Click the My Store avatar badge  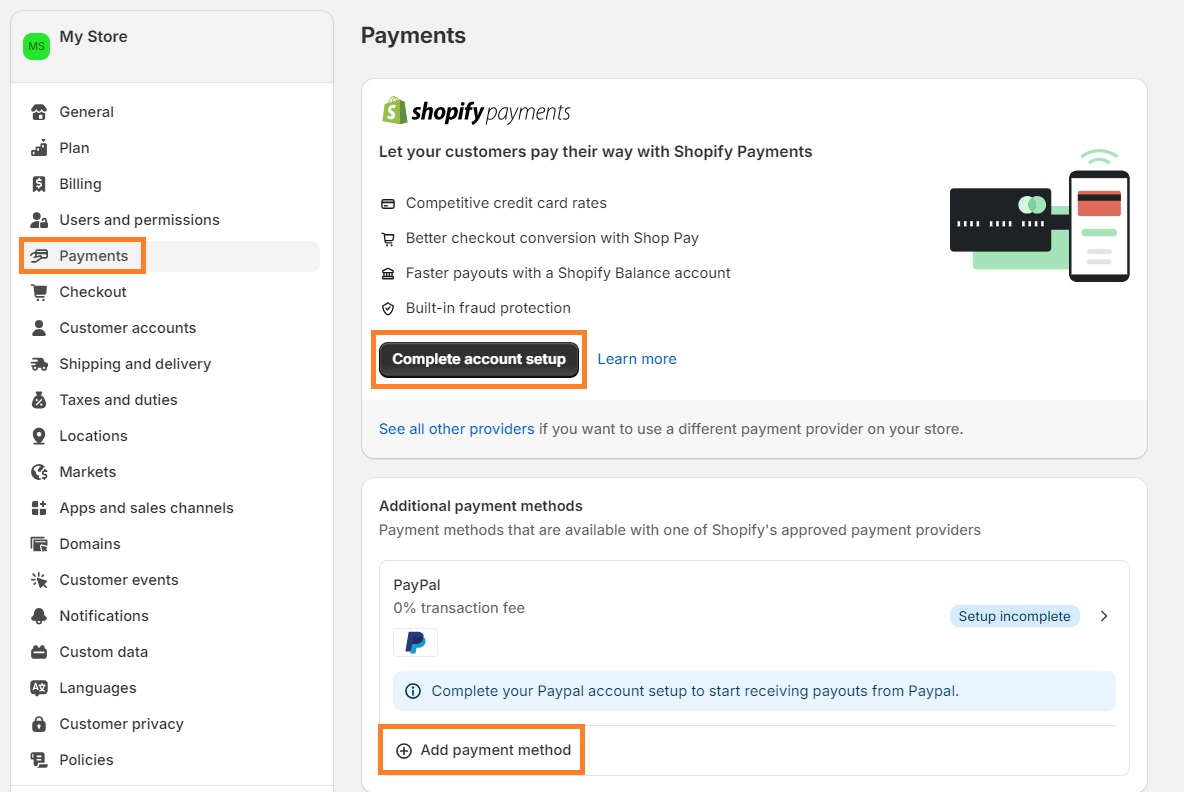[36, 46]
